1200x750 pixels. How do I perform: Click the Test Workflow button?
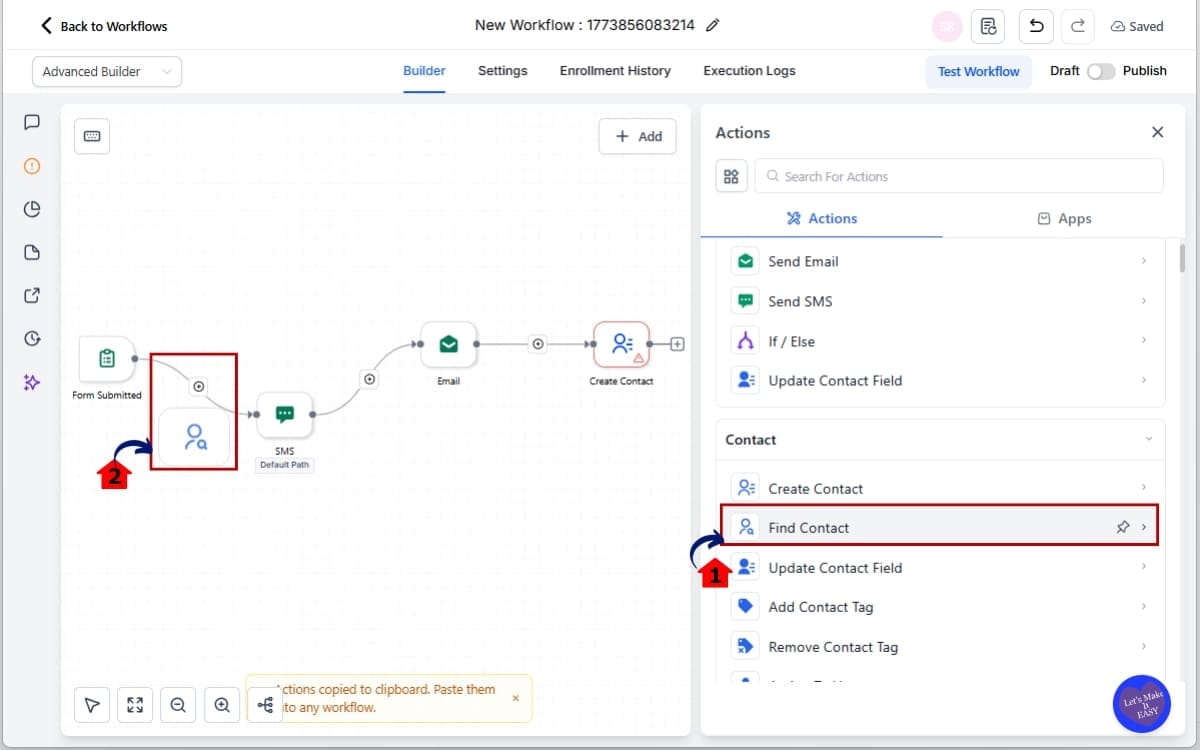[x=978, y=72]
